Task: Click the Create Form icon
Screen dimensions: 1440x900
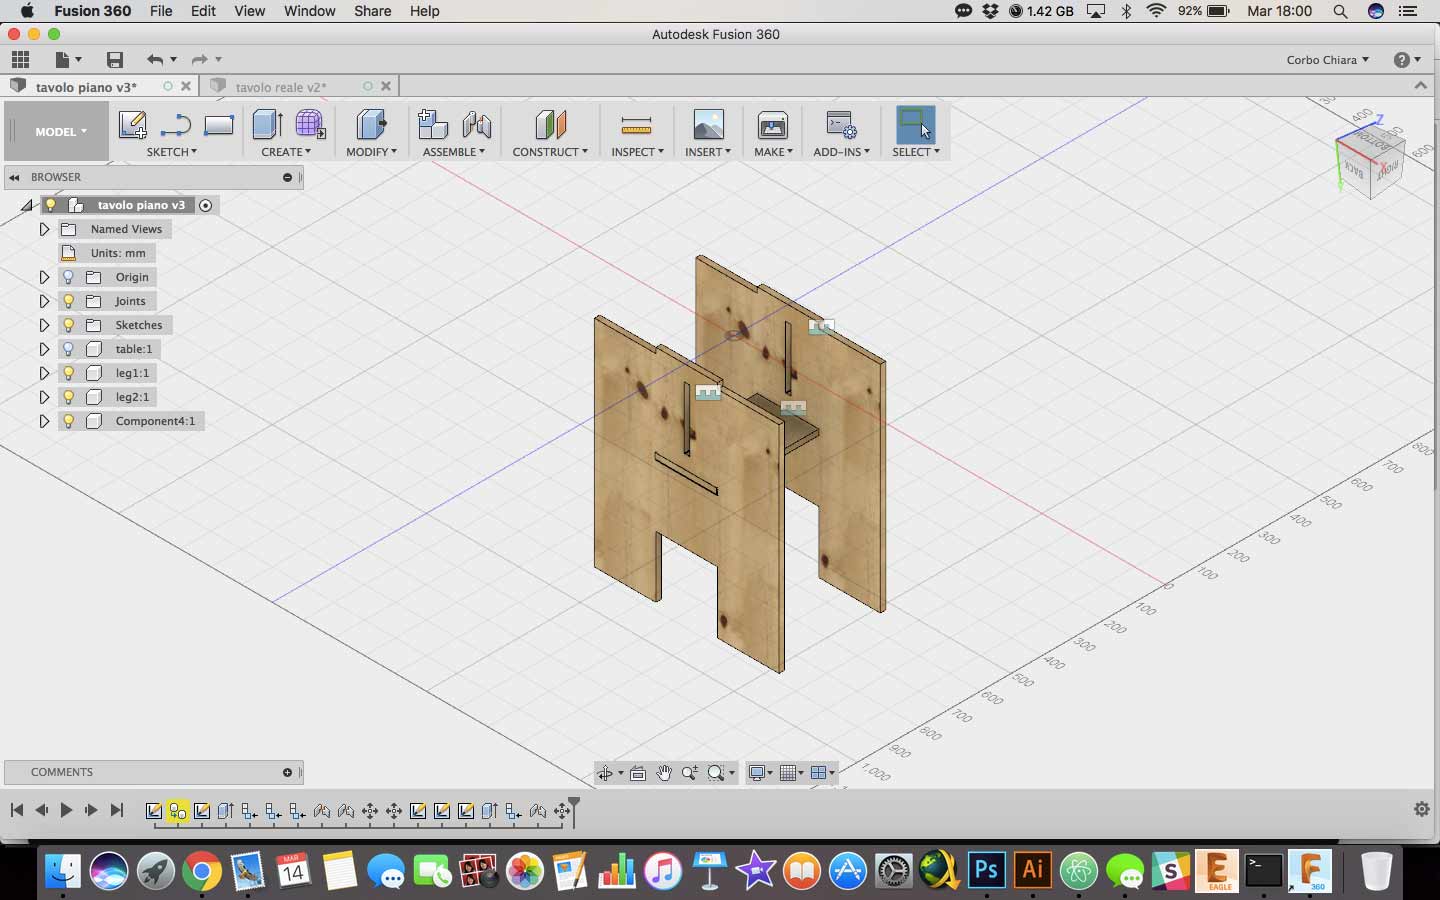Action: [310, 125]
